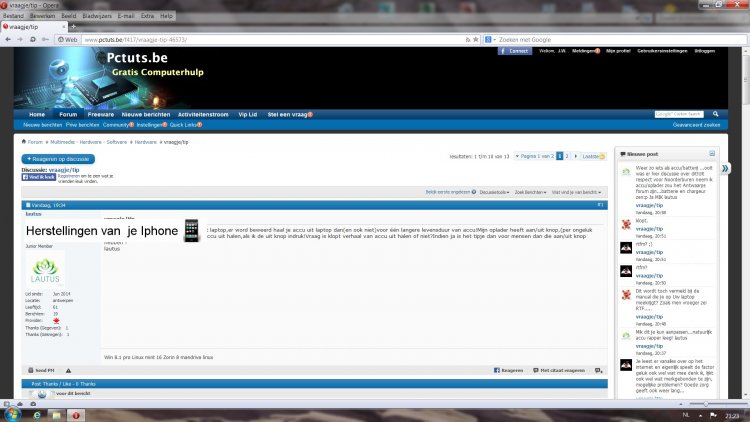Expand the Community dropdown
Image resolution: width=750 pixels, height=422 pixels.
coord(118,125)
